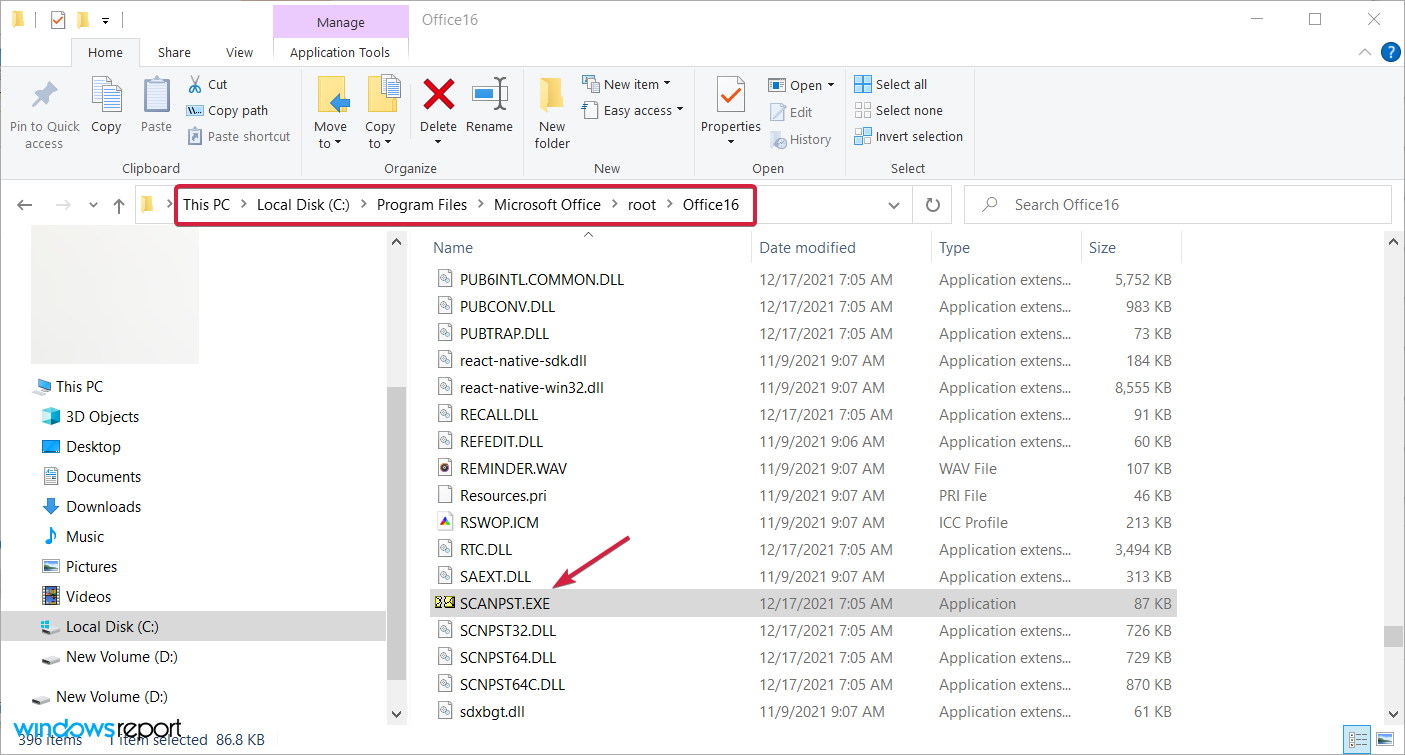Open Quick Access Toolbar customize arrow
This screenshot has width=1405, height=755.
[106, 21]
